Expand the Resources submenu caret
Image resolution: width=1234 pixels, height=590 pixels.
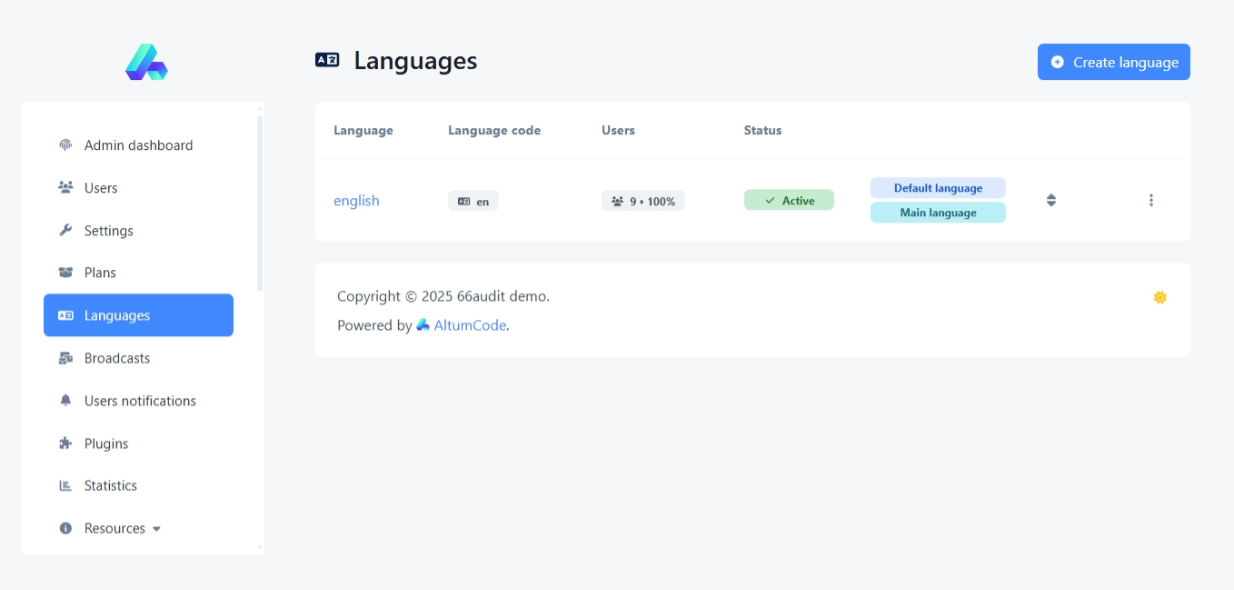coord(157,529)
